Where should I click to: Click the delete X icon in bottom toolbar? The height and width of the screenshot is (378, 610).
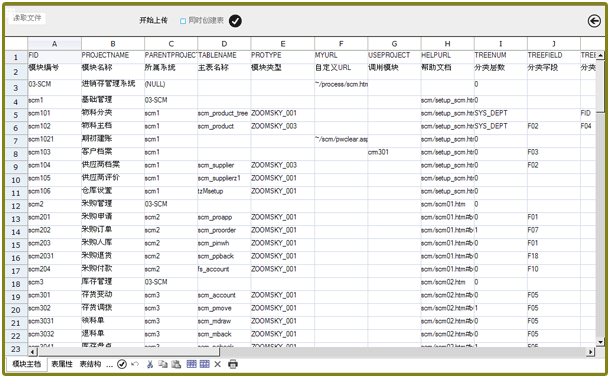(x=217, y=364)
